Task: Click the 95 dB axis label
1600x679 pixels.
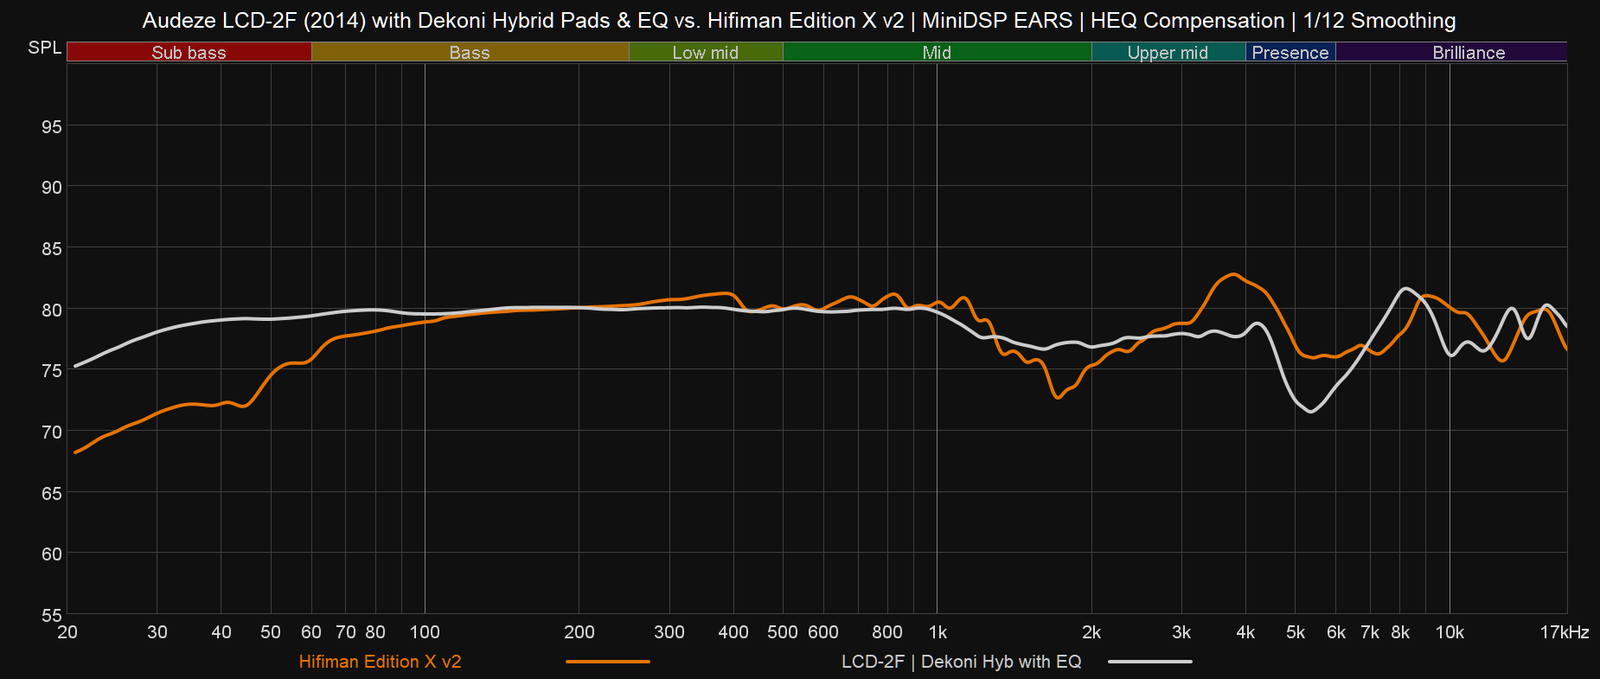Action: click(x=51, y=126)
